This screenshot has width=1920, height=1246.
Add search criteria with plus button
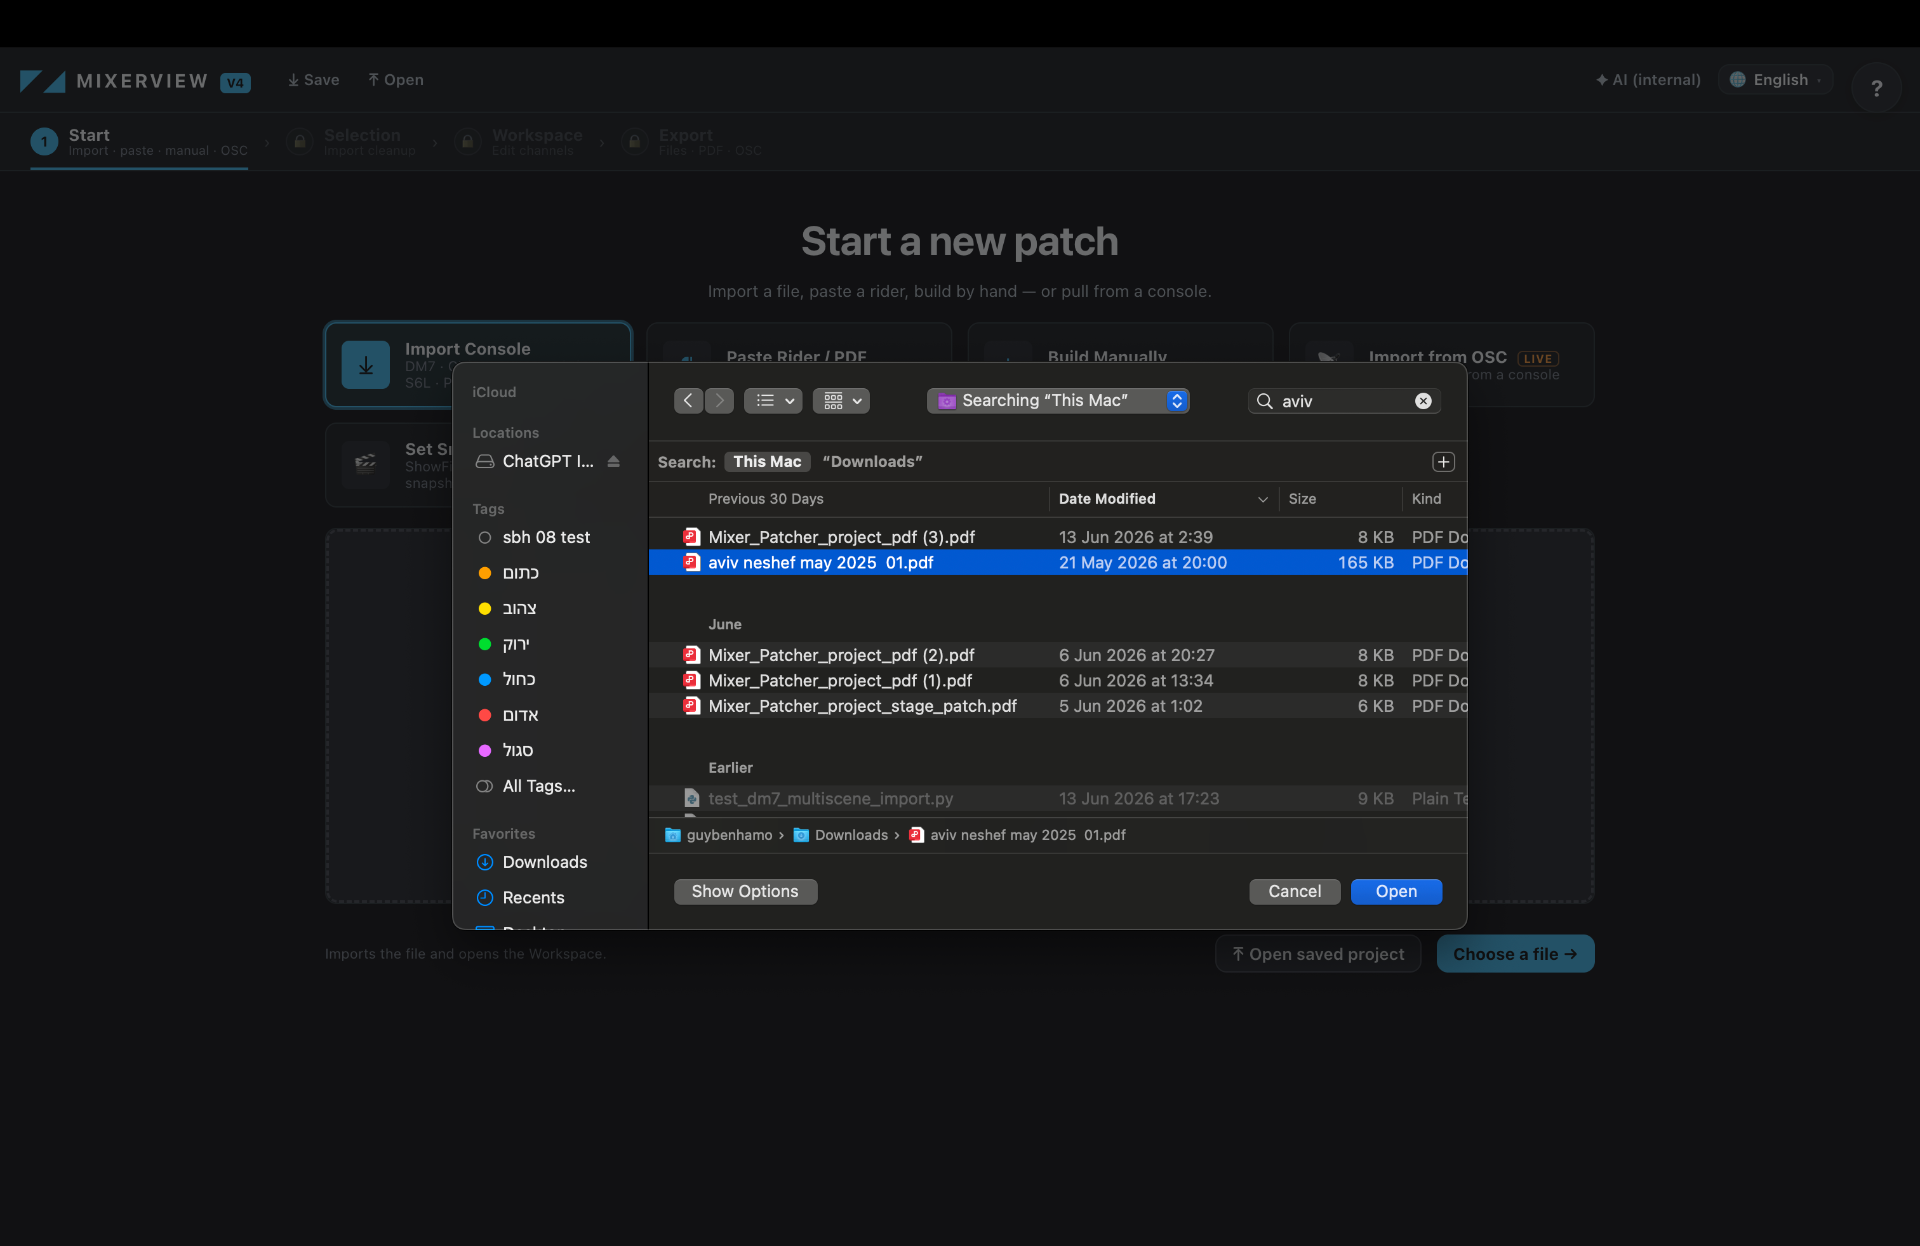1443,462
